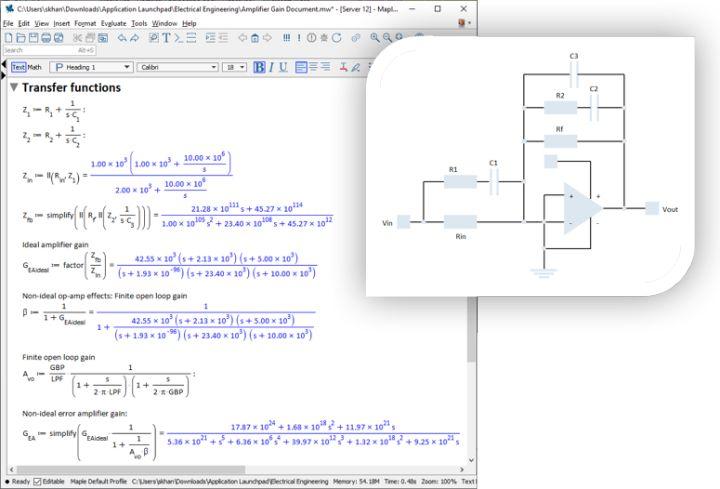The width and height of the screenshot is (720, 489).
Task: Undo the last action
Action: point(122,38)
